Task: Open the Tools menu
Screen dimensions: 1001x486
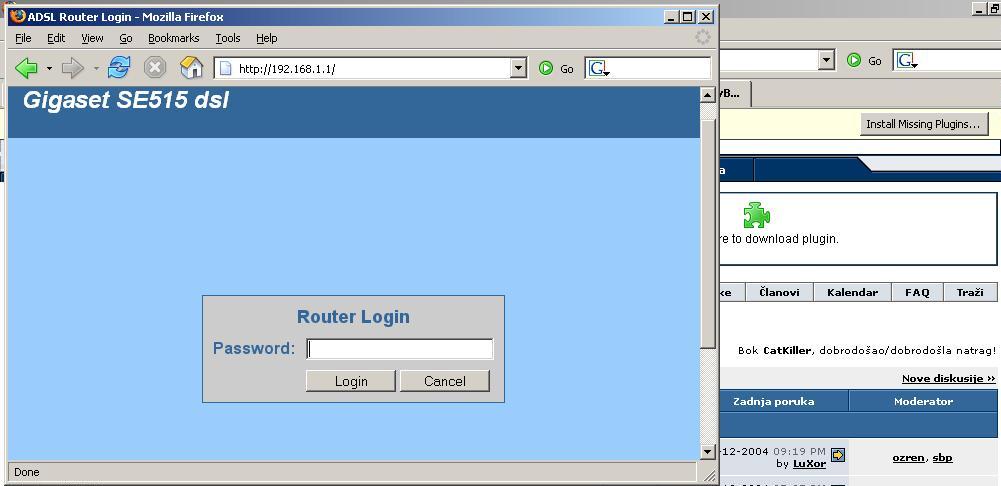Action: click(228, 38)
